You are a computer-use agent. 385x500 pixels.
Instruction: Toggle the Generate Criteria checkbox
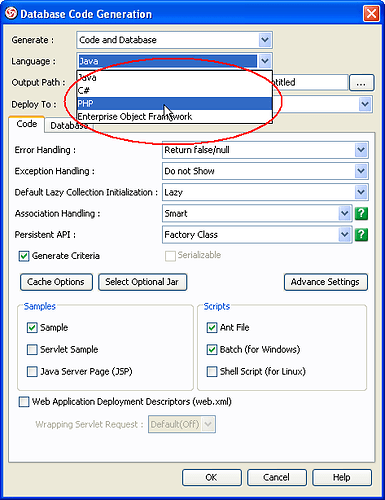[24, 256]
